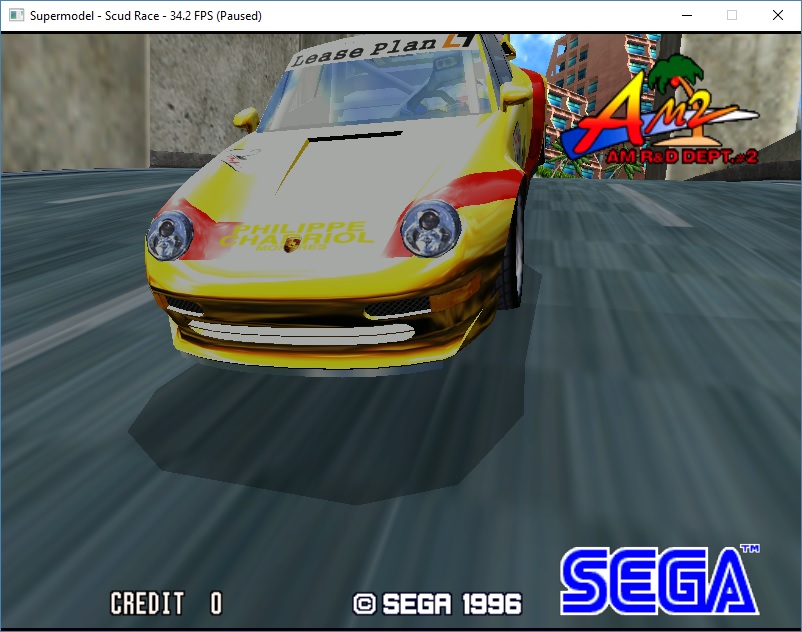Click the 'CREDIT 0' counter text
The image size is (802, 632).
(166, 603)
